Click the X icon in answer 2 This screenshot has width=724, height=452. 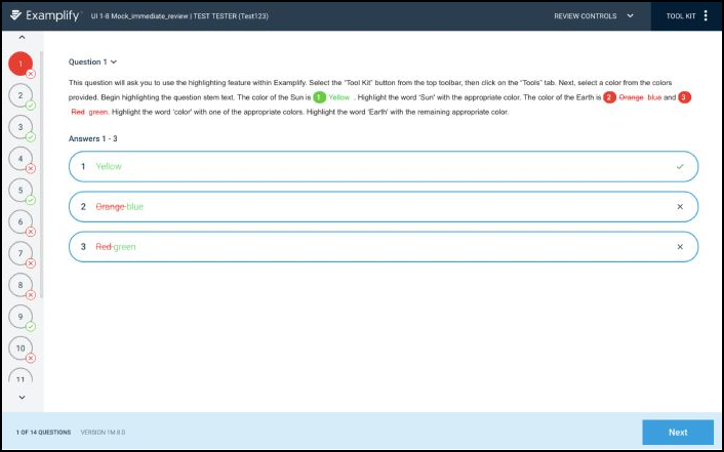(x=680, y=207)
